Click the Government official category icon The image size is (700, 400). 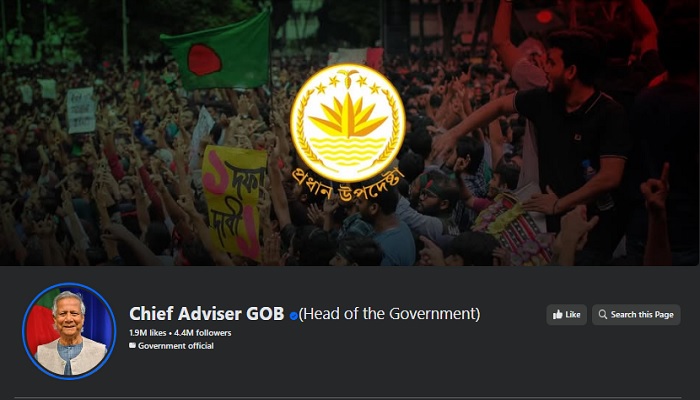click(x=132, y=346)
